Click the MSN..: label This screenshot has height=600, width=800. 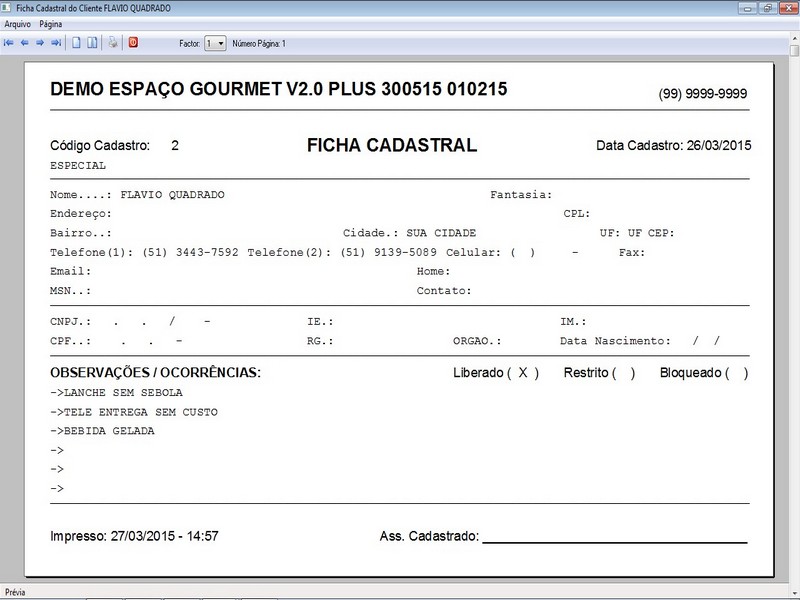pyautogui.click(x=70, y=291)
